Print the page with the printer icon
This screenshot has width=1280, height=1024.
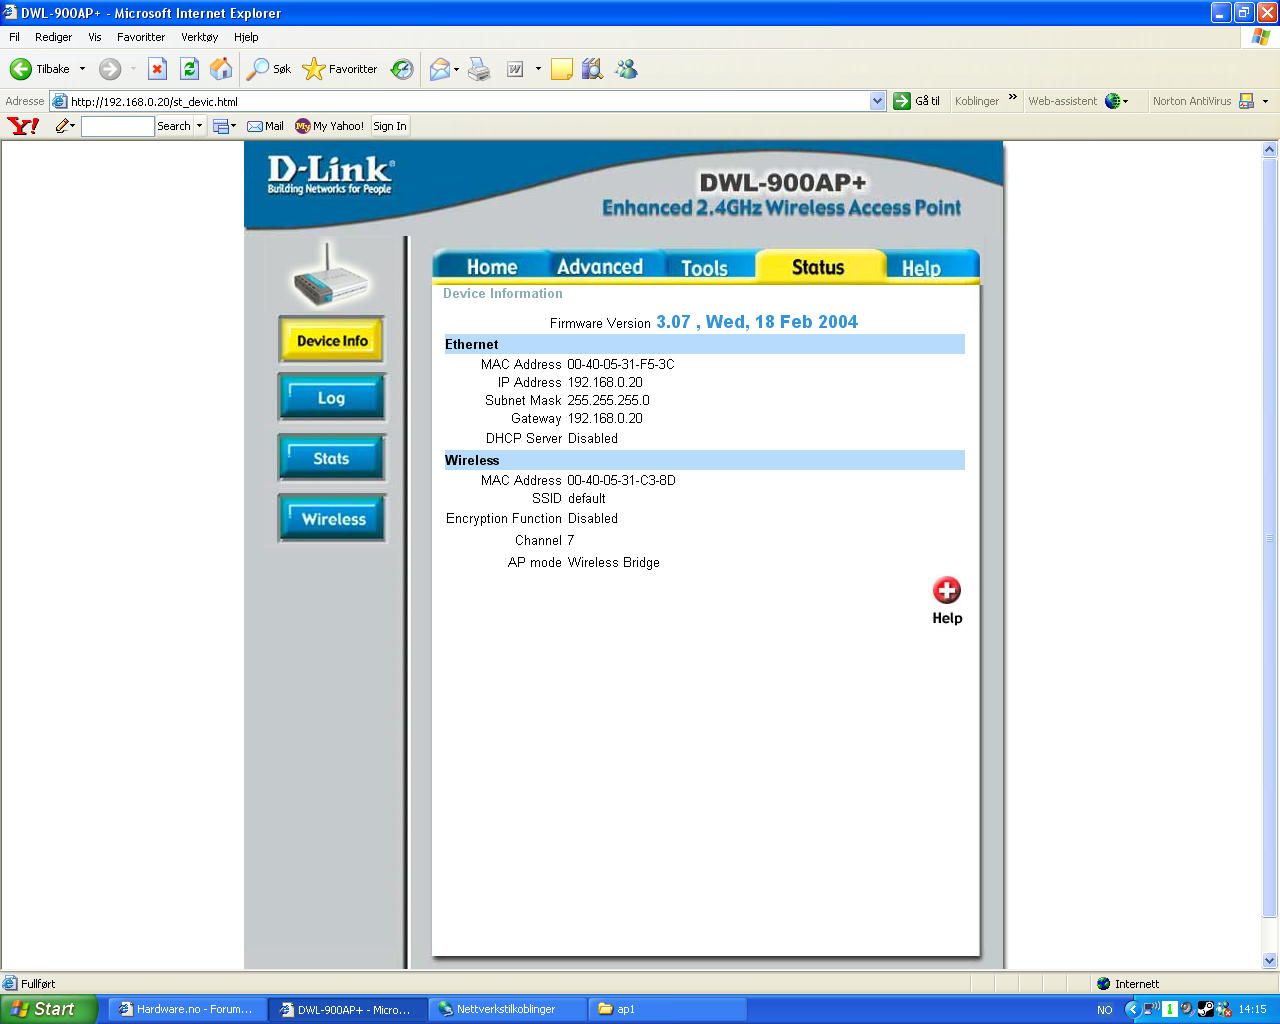pyautogui.click(x=479, y=69)
